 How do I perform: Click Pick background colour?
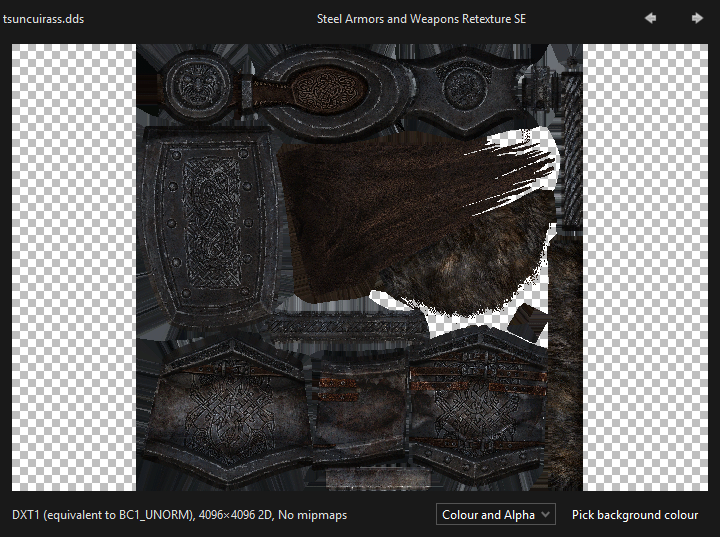(635, 514)
